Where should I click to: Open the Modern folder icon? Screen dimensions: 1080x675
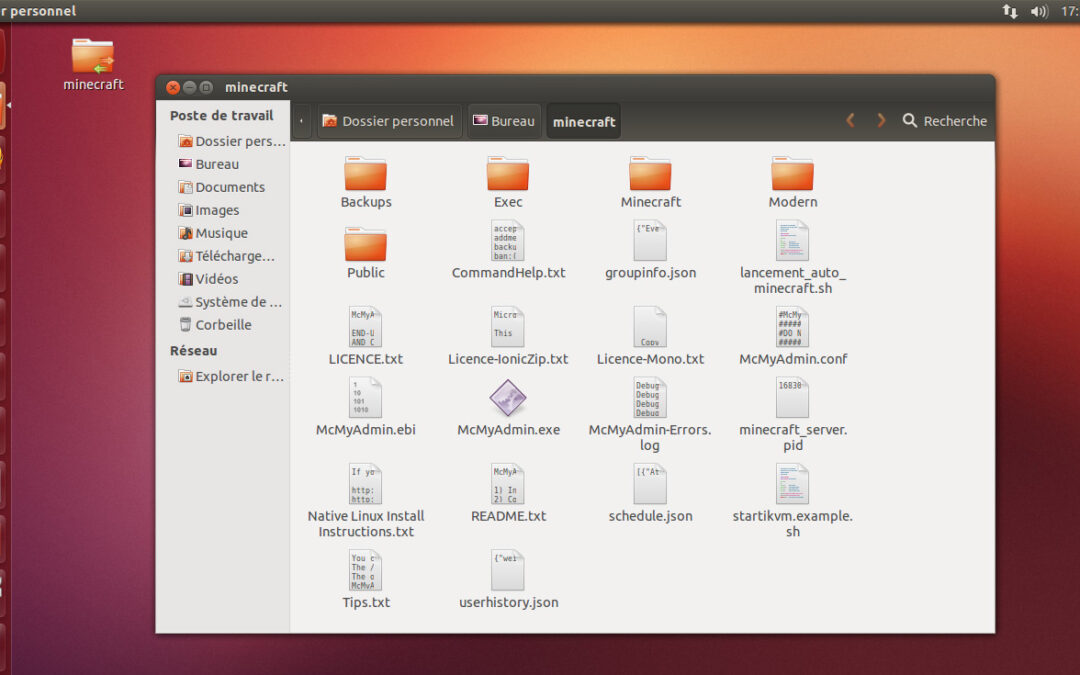point(793,174)
